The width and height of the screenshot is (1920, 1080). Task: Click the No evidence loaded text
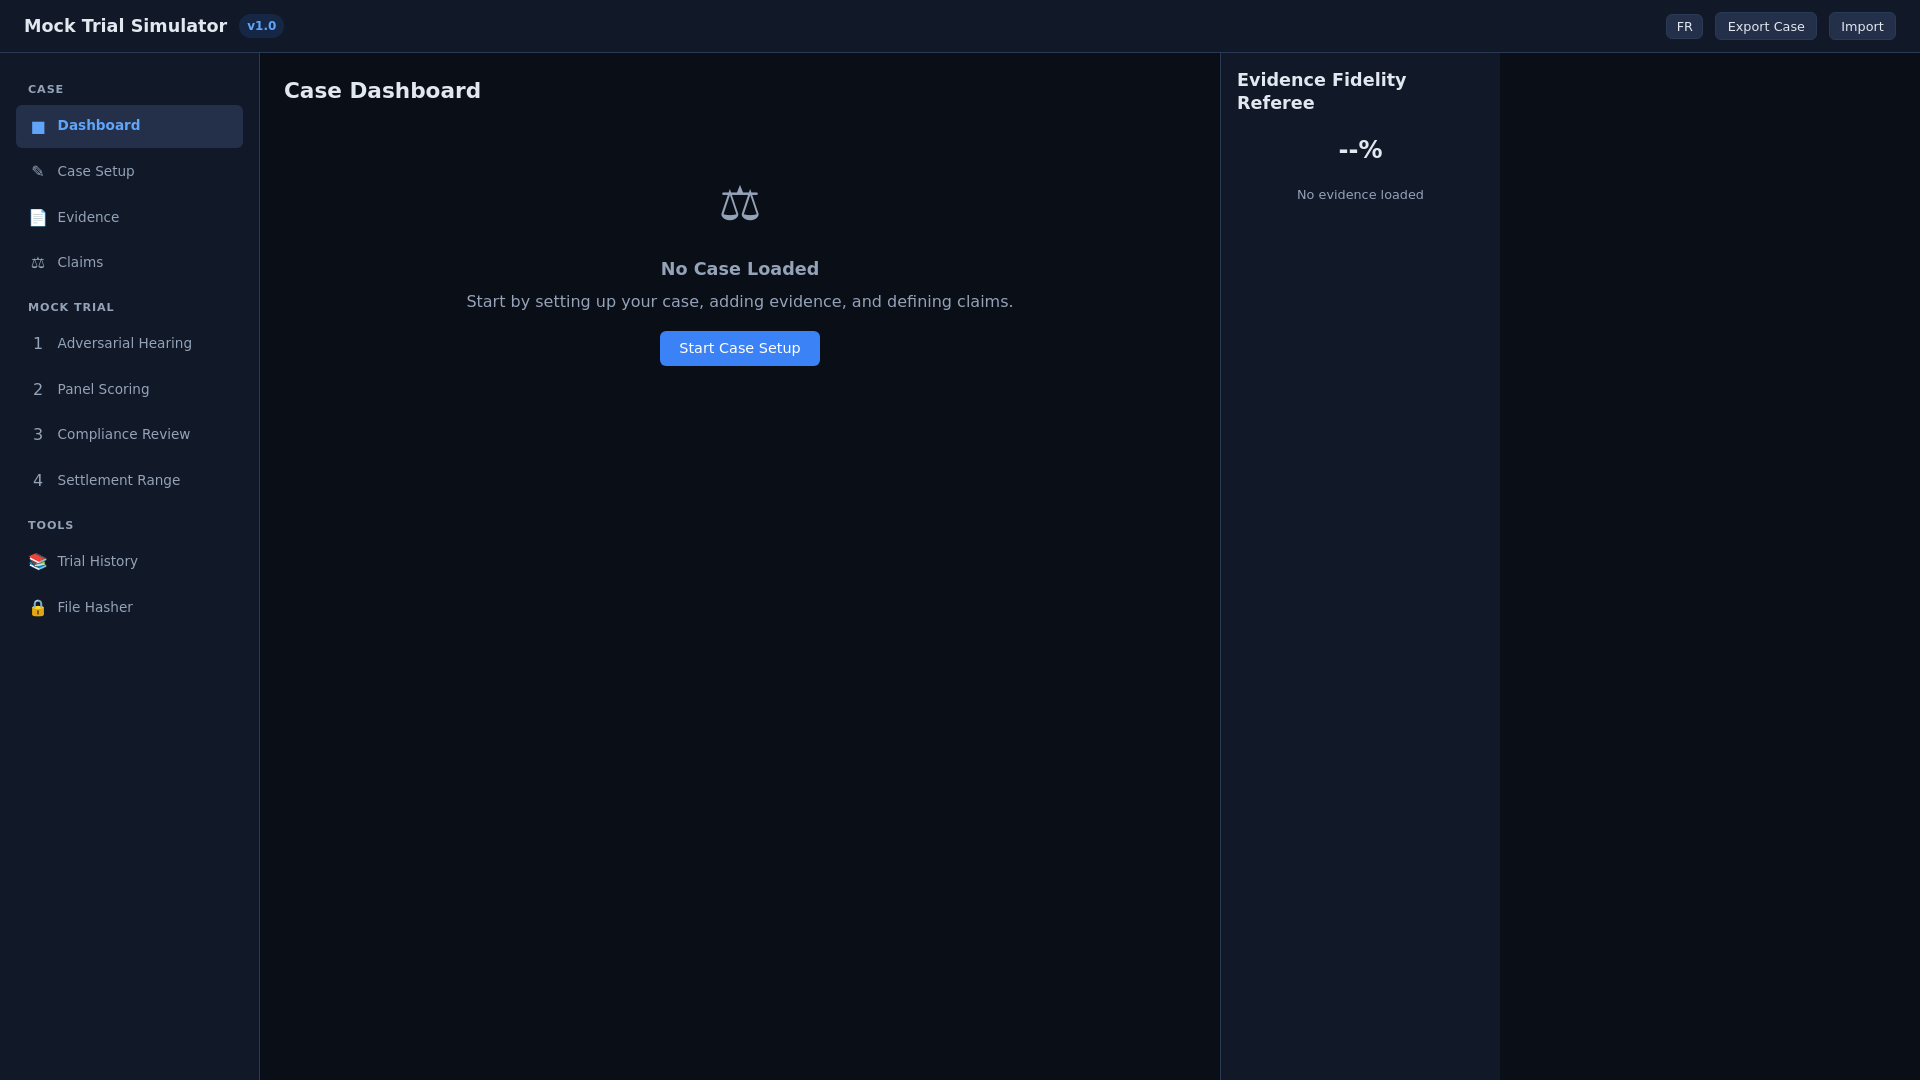1360,195
